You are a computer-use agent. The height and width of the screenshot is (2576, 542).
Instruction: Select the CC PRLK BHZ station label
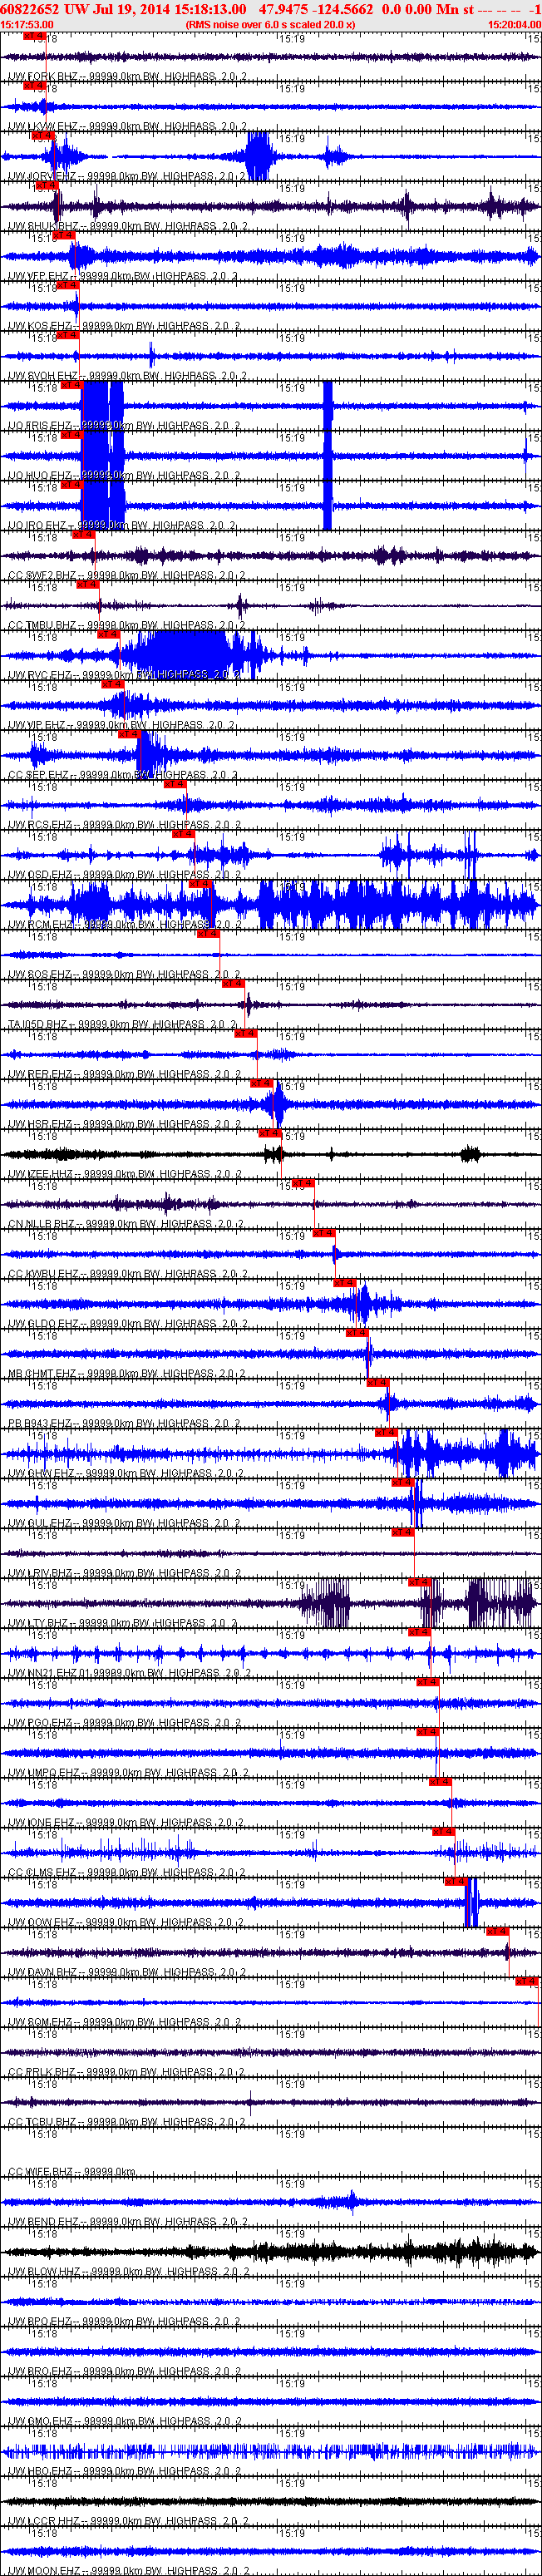[127, 2074]
